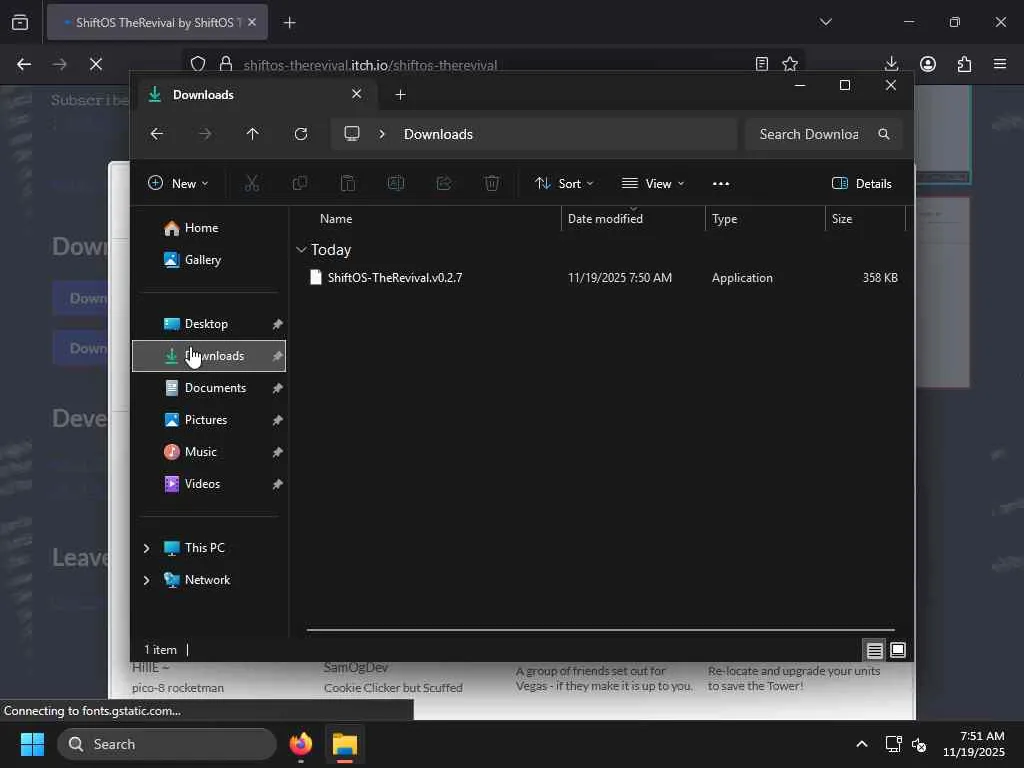Click the pin icon beside Videos
Screen dimensions: 1024x768
(278, 484)
